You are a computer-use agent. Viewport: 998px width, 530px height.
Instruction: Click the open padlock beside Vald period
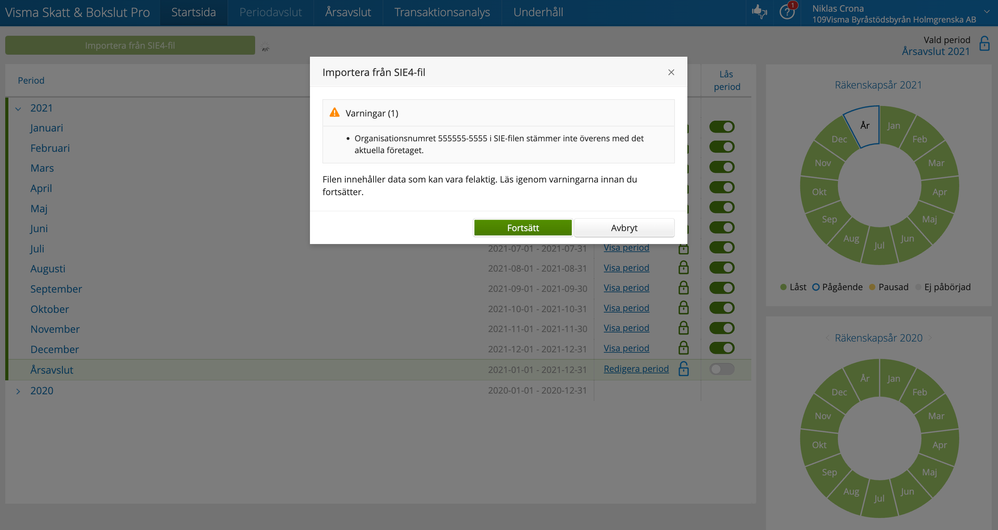coord(984,45)
